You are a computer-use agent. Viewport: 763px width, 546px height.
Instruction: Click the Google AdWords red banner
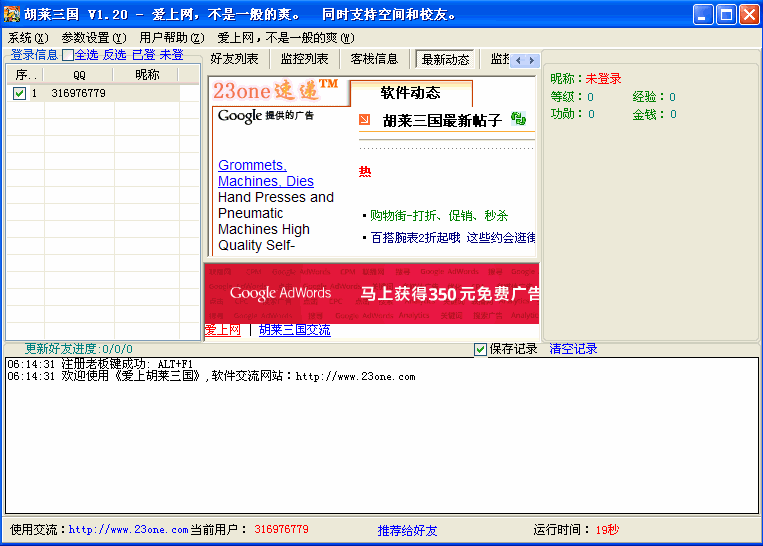[372, 293]
